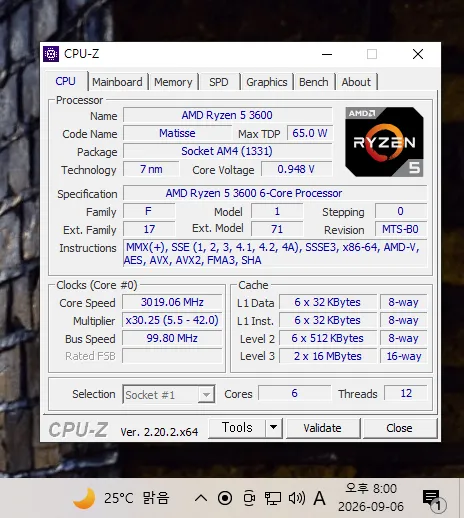Click the L1 Inst. 8-way value
Image resolution: width=464 pixels, height=518 pixels.
(403, 320)
